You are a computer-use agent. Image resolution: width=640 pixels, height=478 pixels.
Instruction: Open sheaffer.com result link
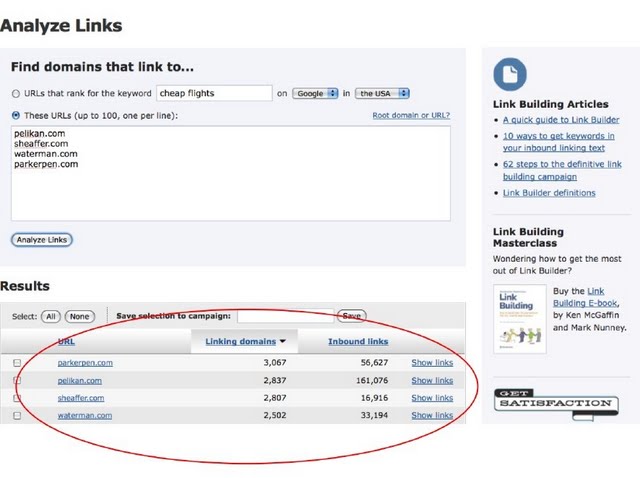[x=81, y=398]
